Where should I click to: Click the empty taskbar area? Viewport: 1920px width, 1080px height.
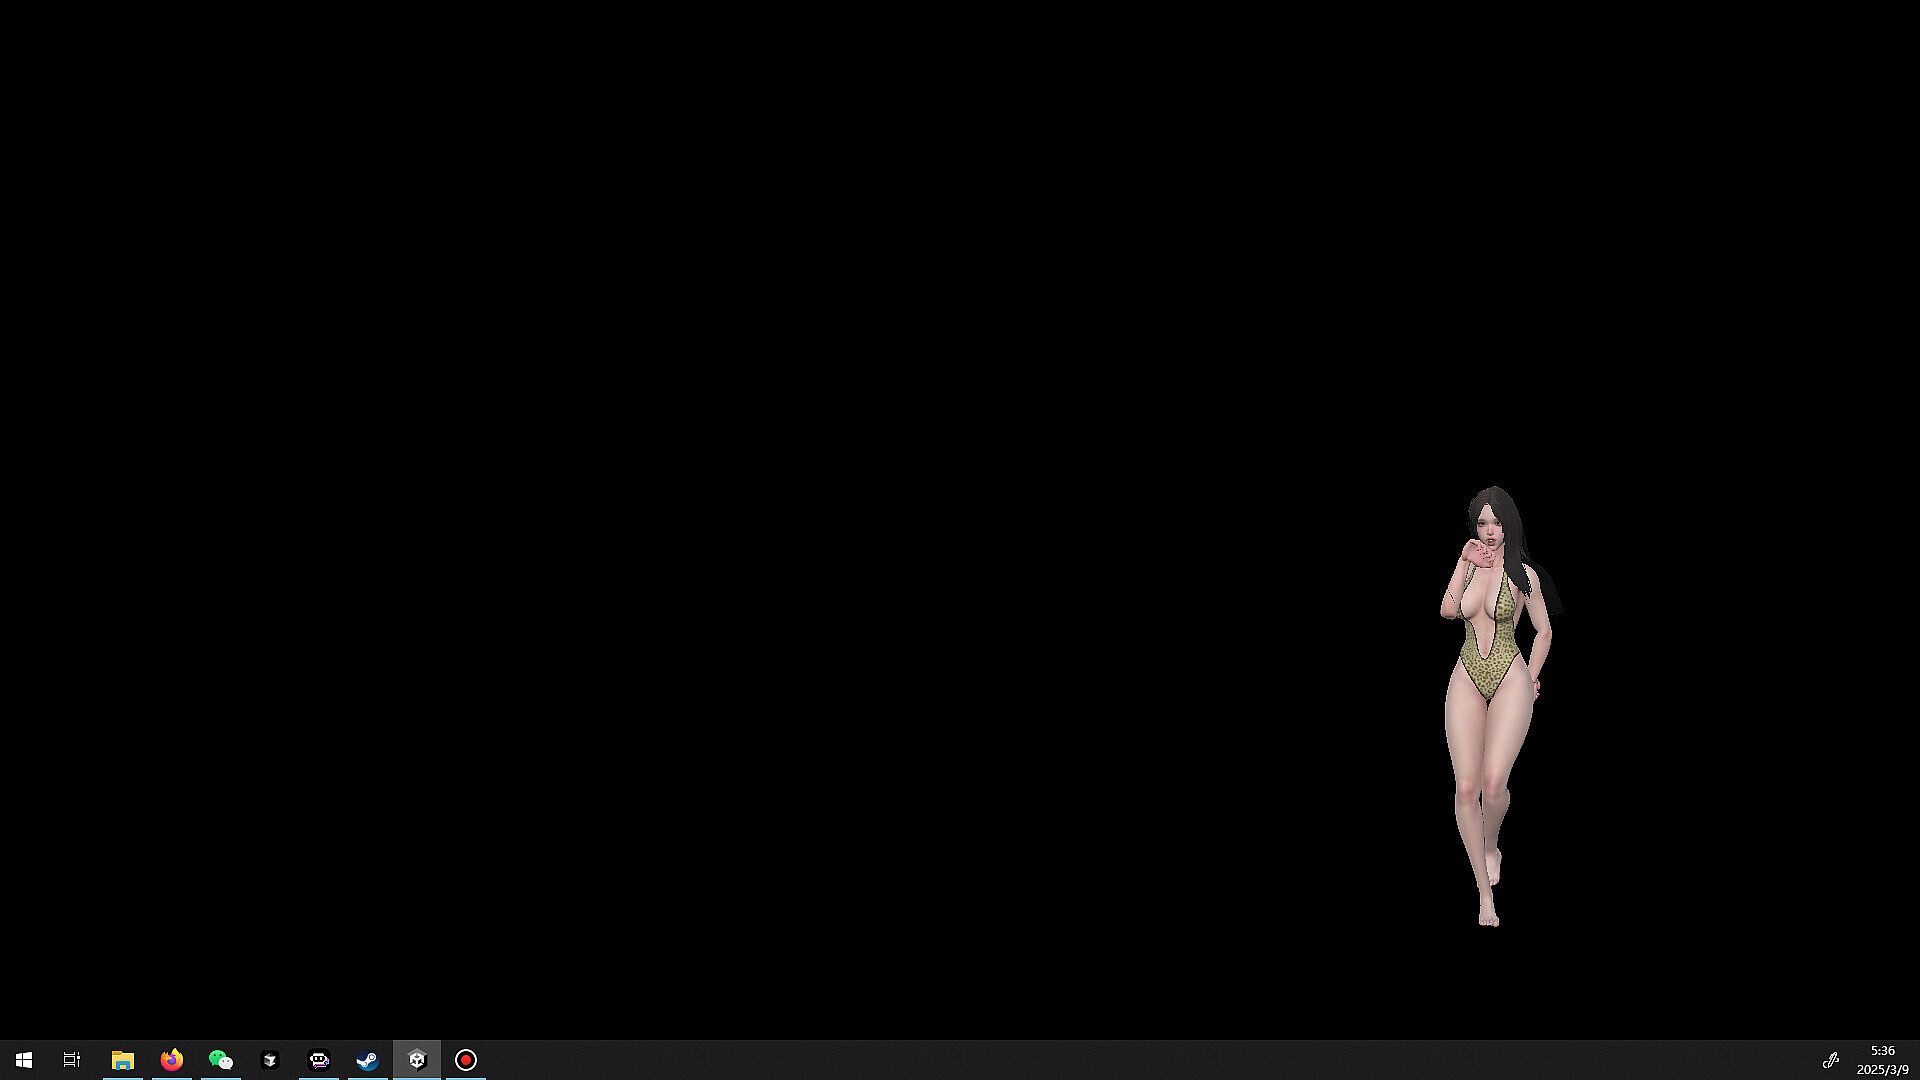point(1100,1060)
